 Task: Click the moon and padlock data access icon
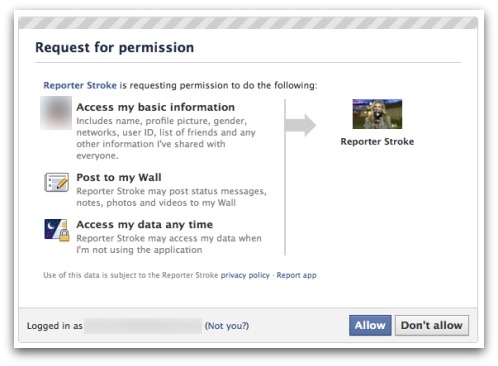tap(57, 230)
